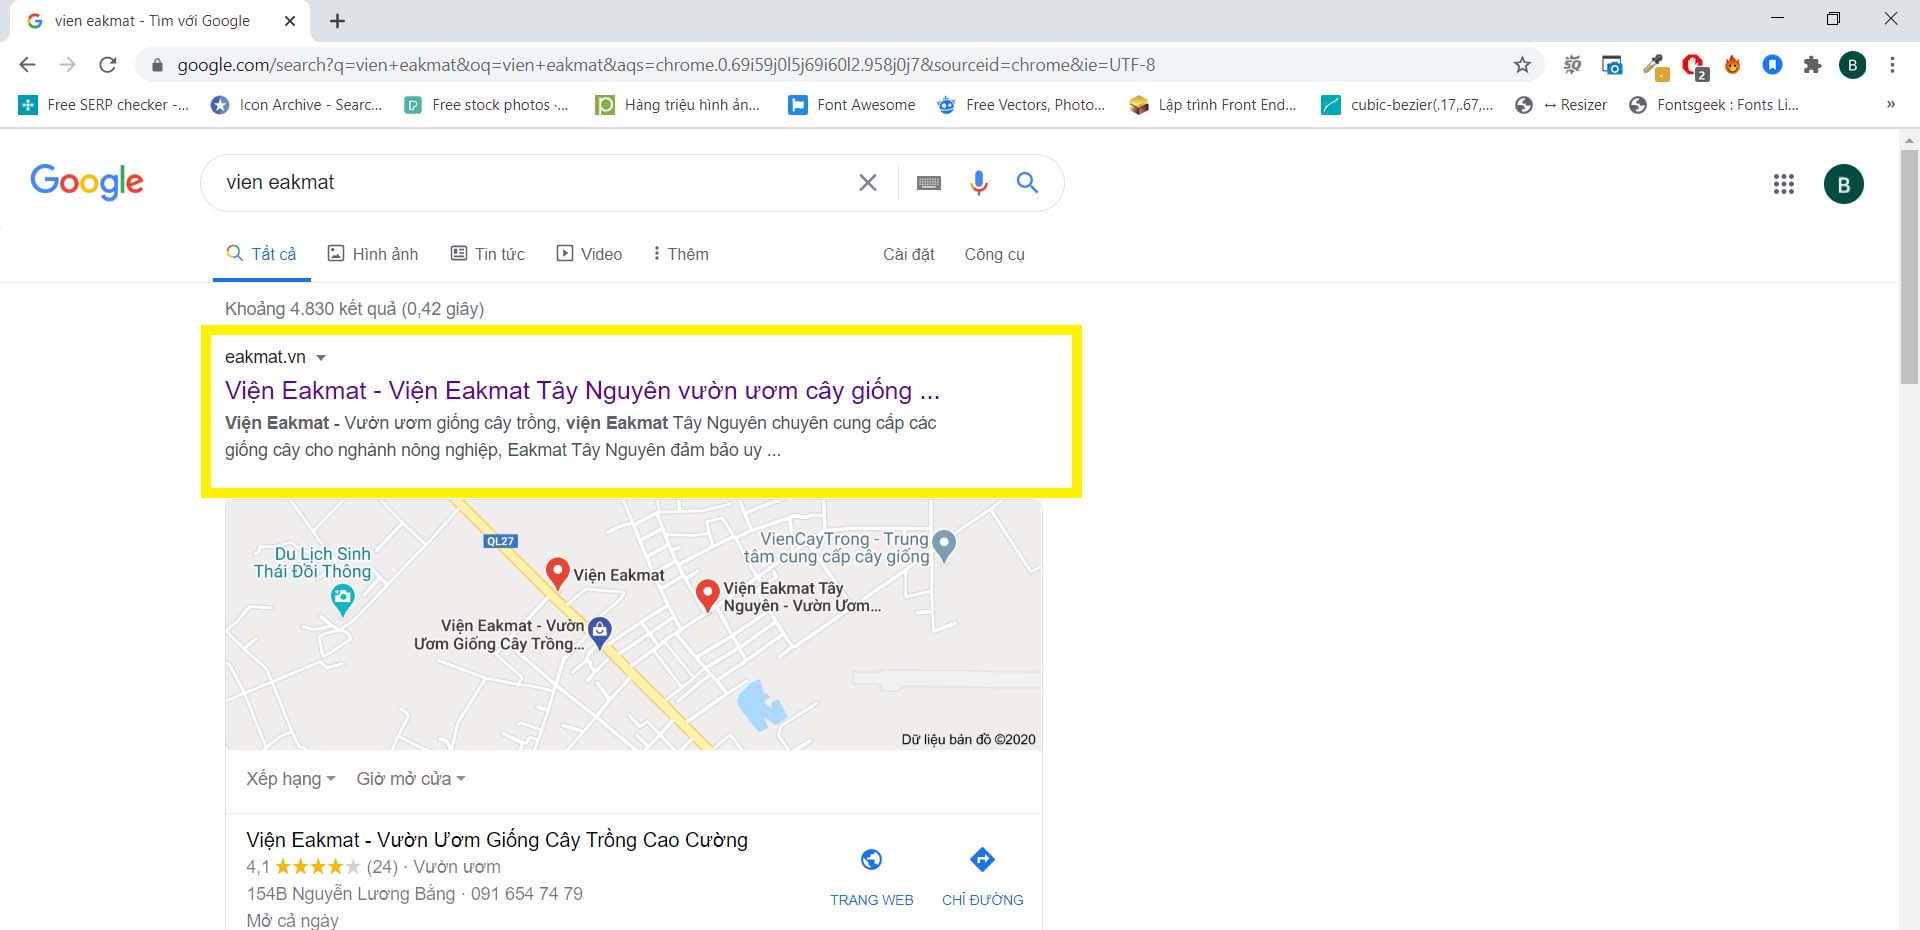
Task: Open Viện Eakmat result title link
Action: pos(582,390)
